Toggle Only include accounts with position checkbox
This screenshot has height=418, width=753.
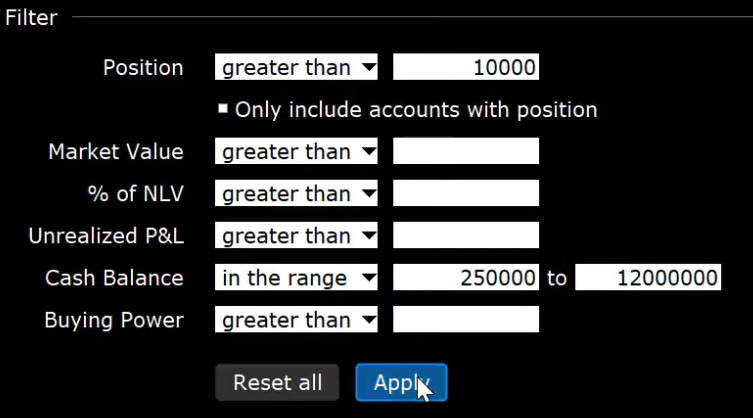(224, 109)
